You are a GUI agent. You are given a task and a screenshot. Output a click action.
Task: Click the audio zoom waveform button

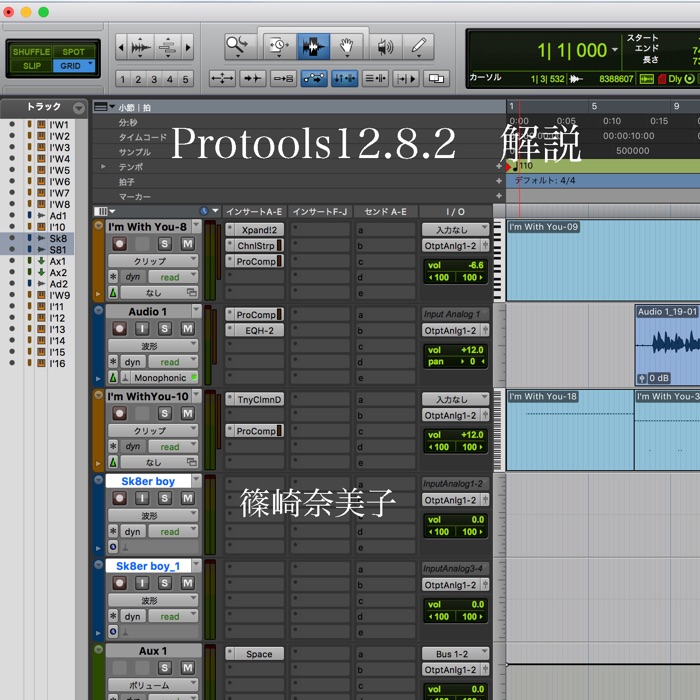coord(141,46)
